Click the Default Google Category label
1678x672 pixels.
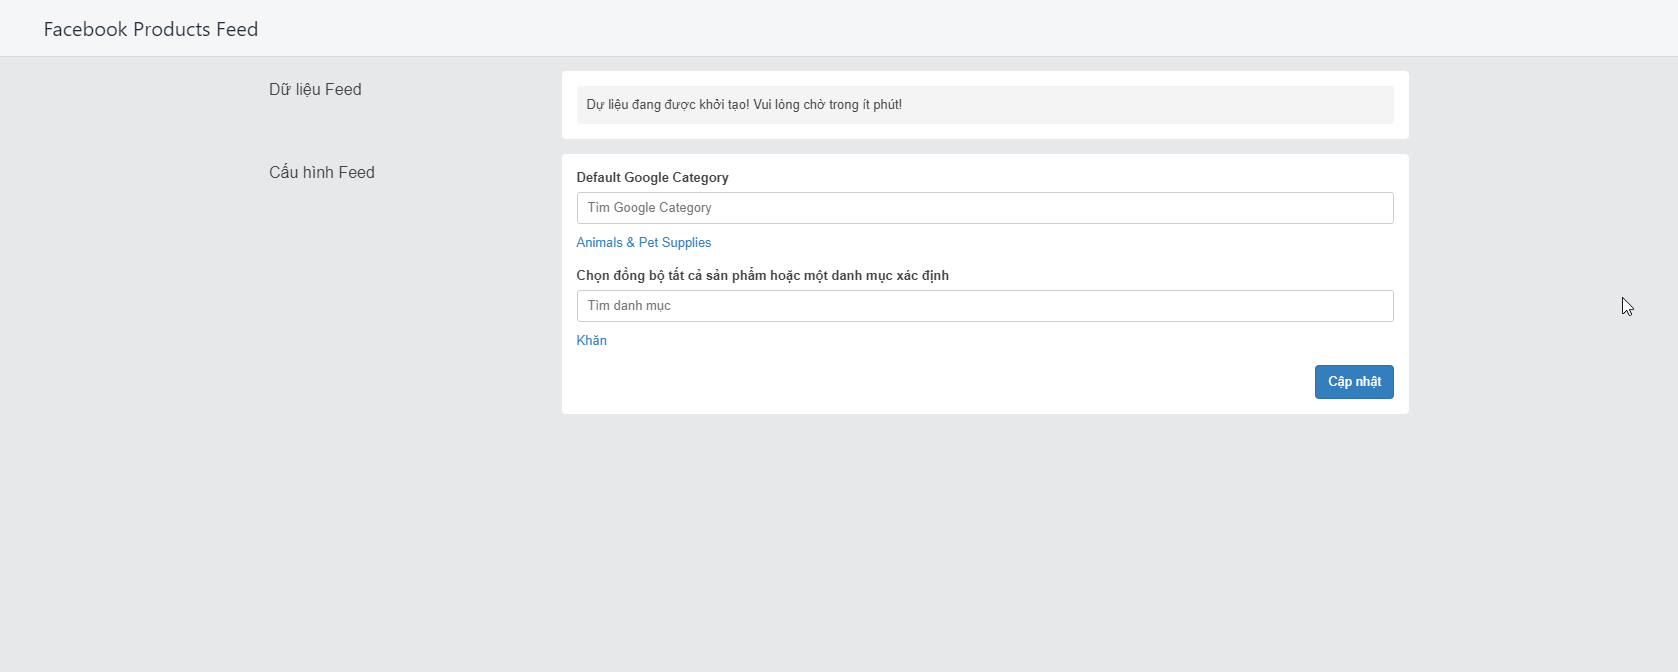653,178
